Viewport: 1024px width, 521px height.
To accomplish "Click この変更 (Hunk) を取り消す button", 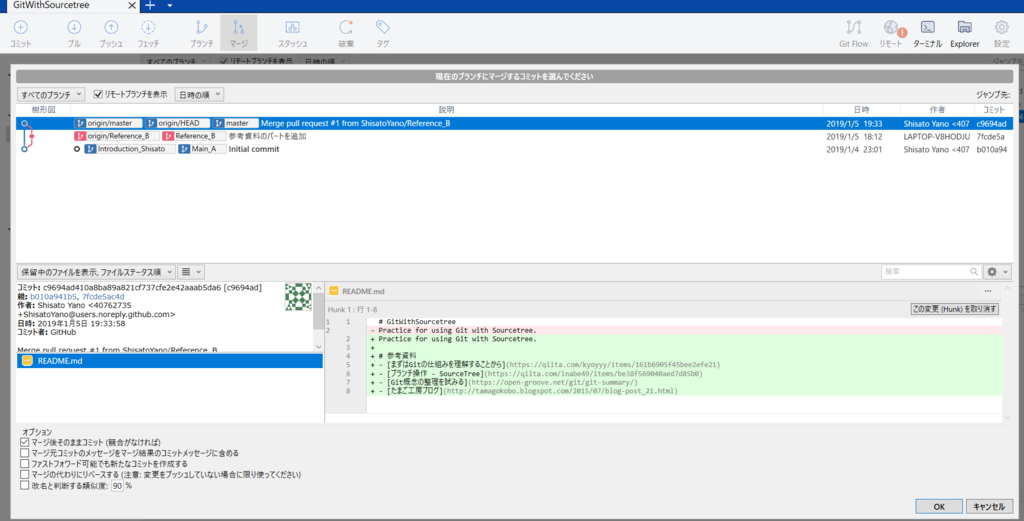I will 954,309.
